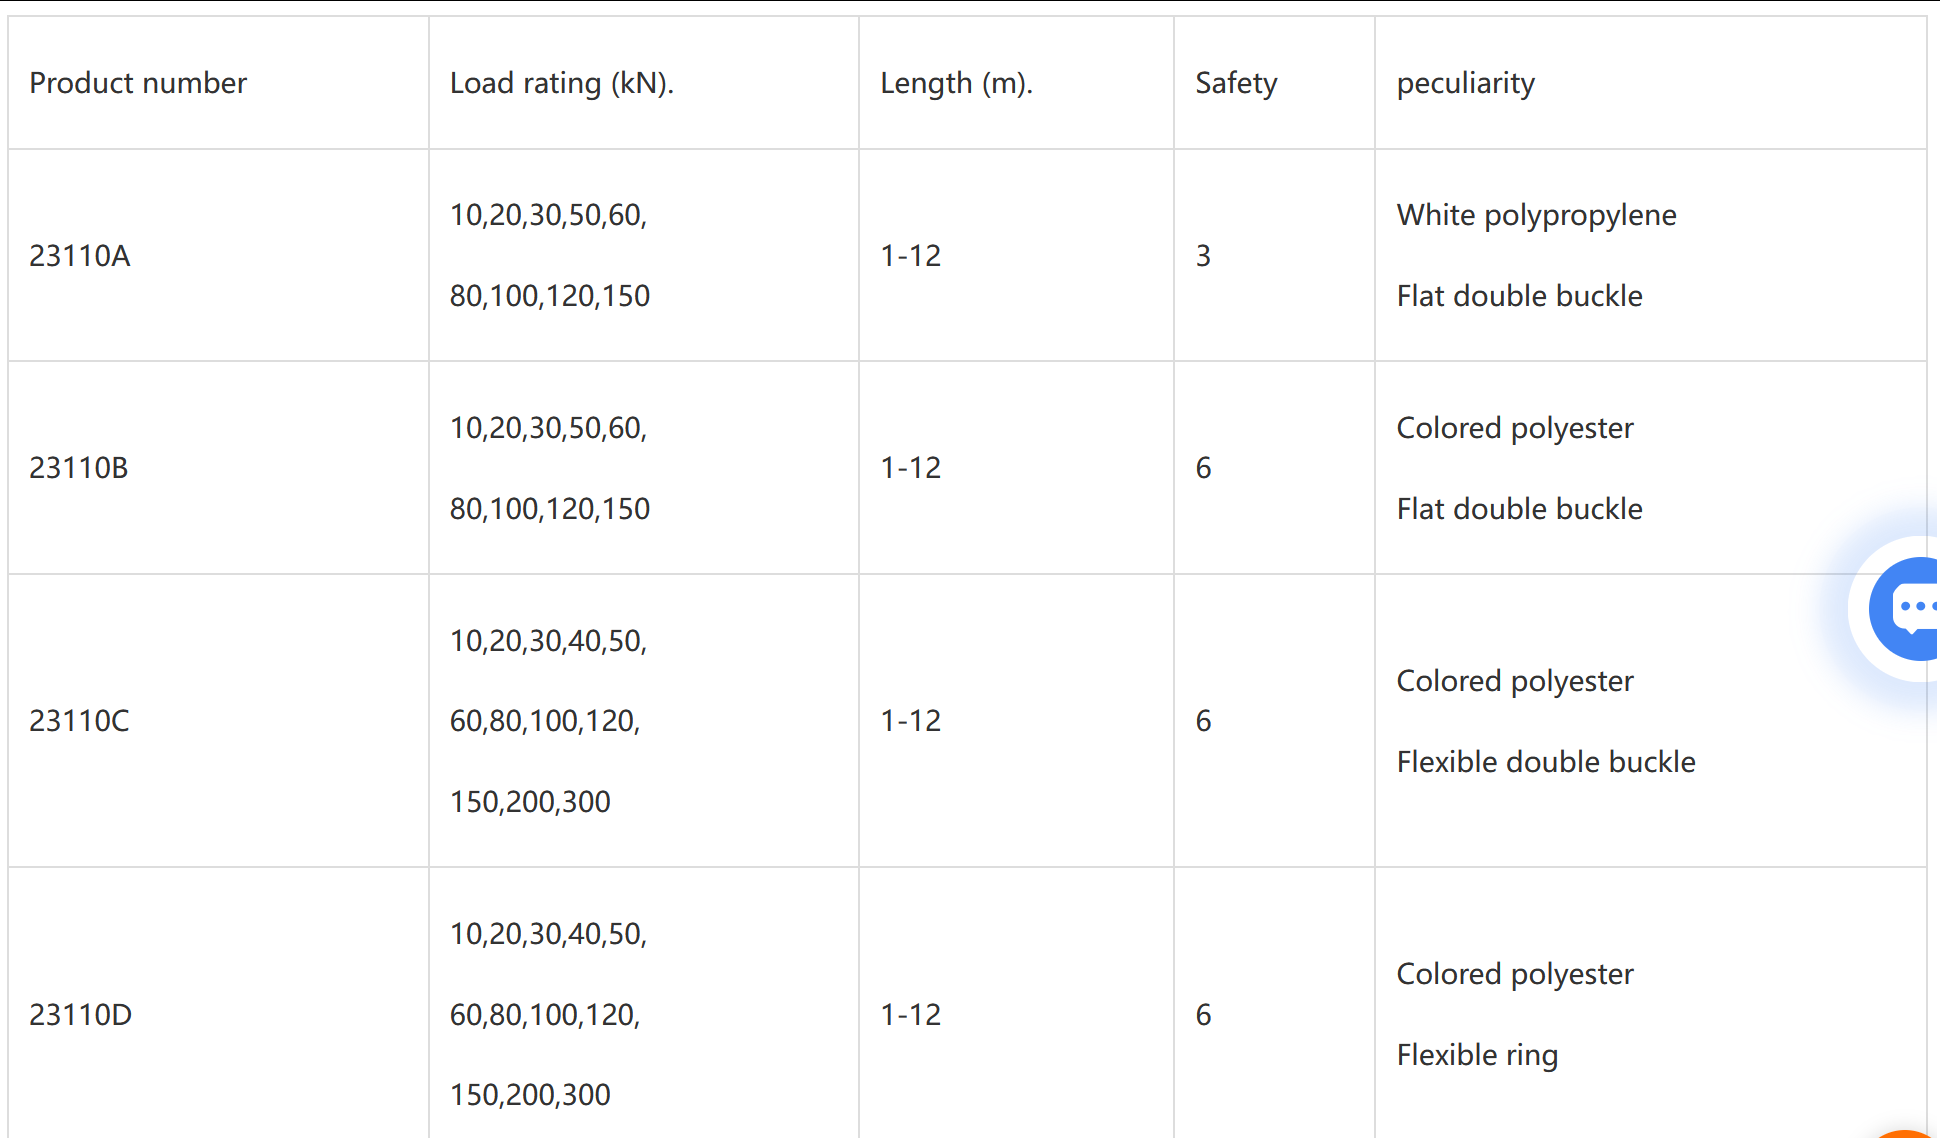Click 23110A load rating 80,100,120,150 line
This screenshot has height=1138, width=1940.
coord(550,296)
